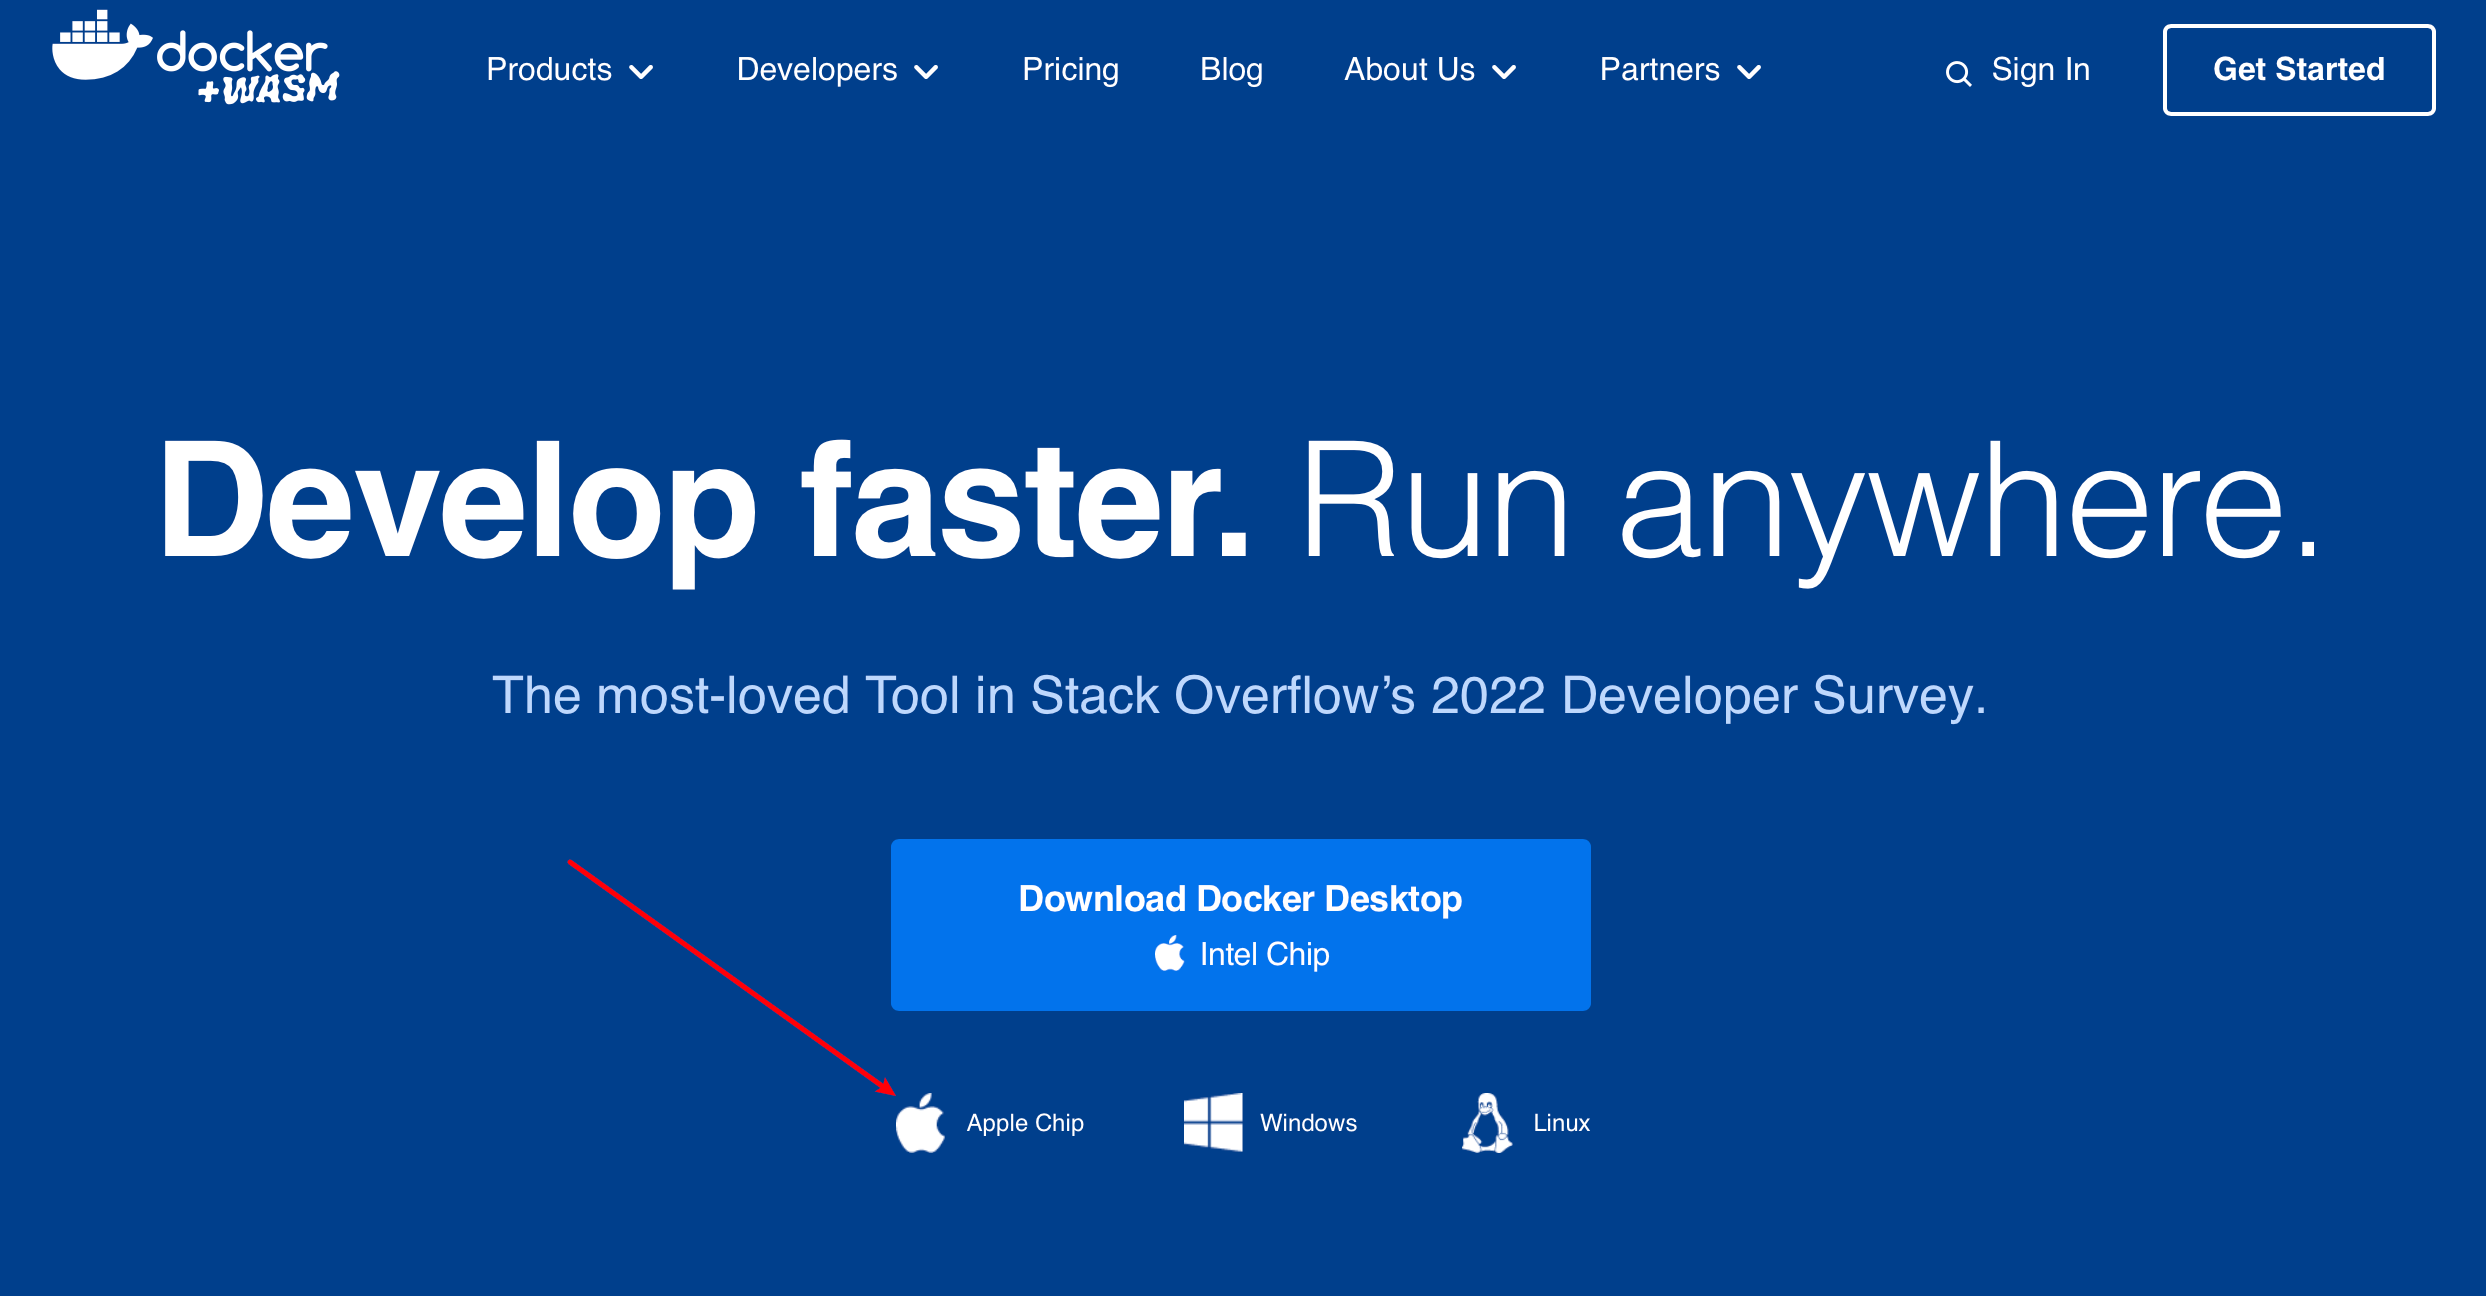Click the Download Docker Desktop button
Image resolution: width=2486 pixels, height=1296 pixels.
1240,899
